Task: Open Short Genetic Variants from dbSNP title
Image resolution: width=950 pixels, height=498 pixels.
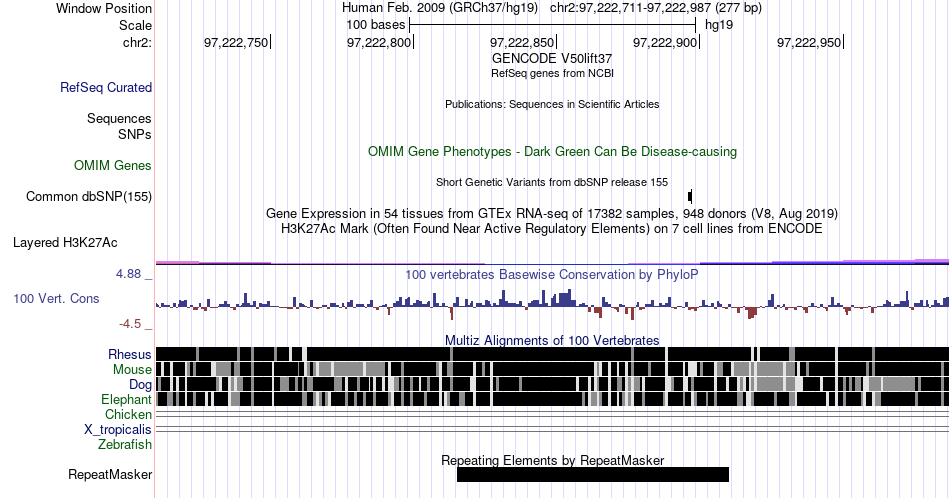Action: point(552,182)
